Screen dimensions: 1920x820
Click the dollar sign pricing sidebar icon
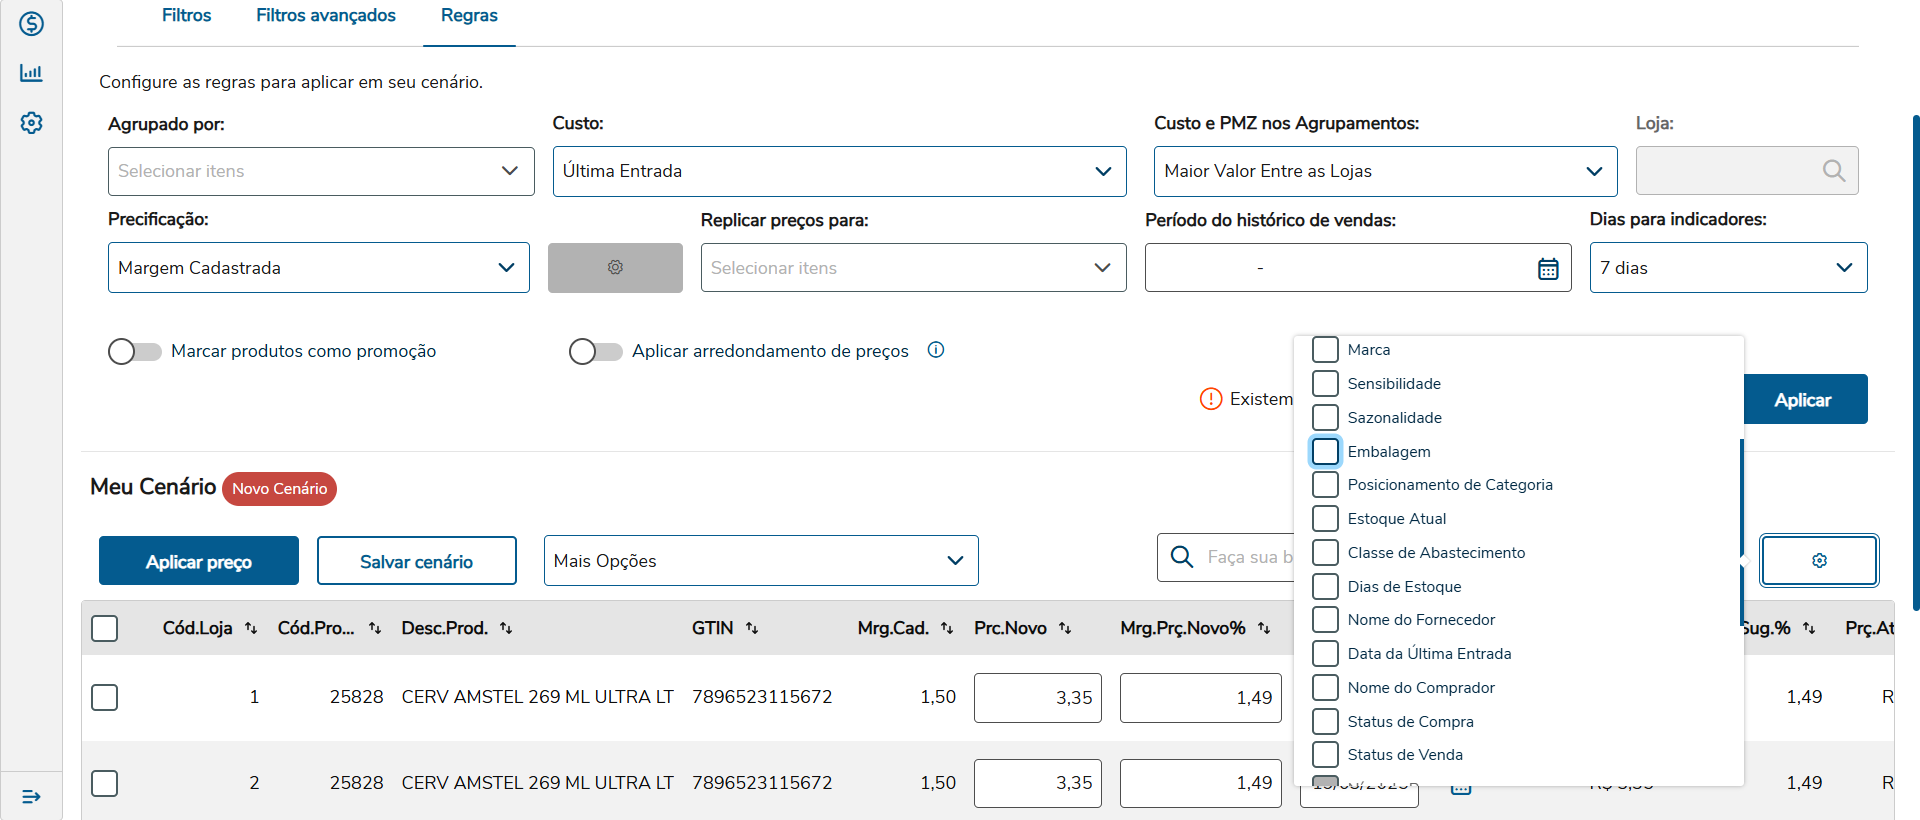[x=31, y=23]
